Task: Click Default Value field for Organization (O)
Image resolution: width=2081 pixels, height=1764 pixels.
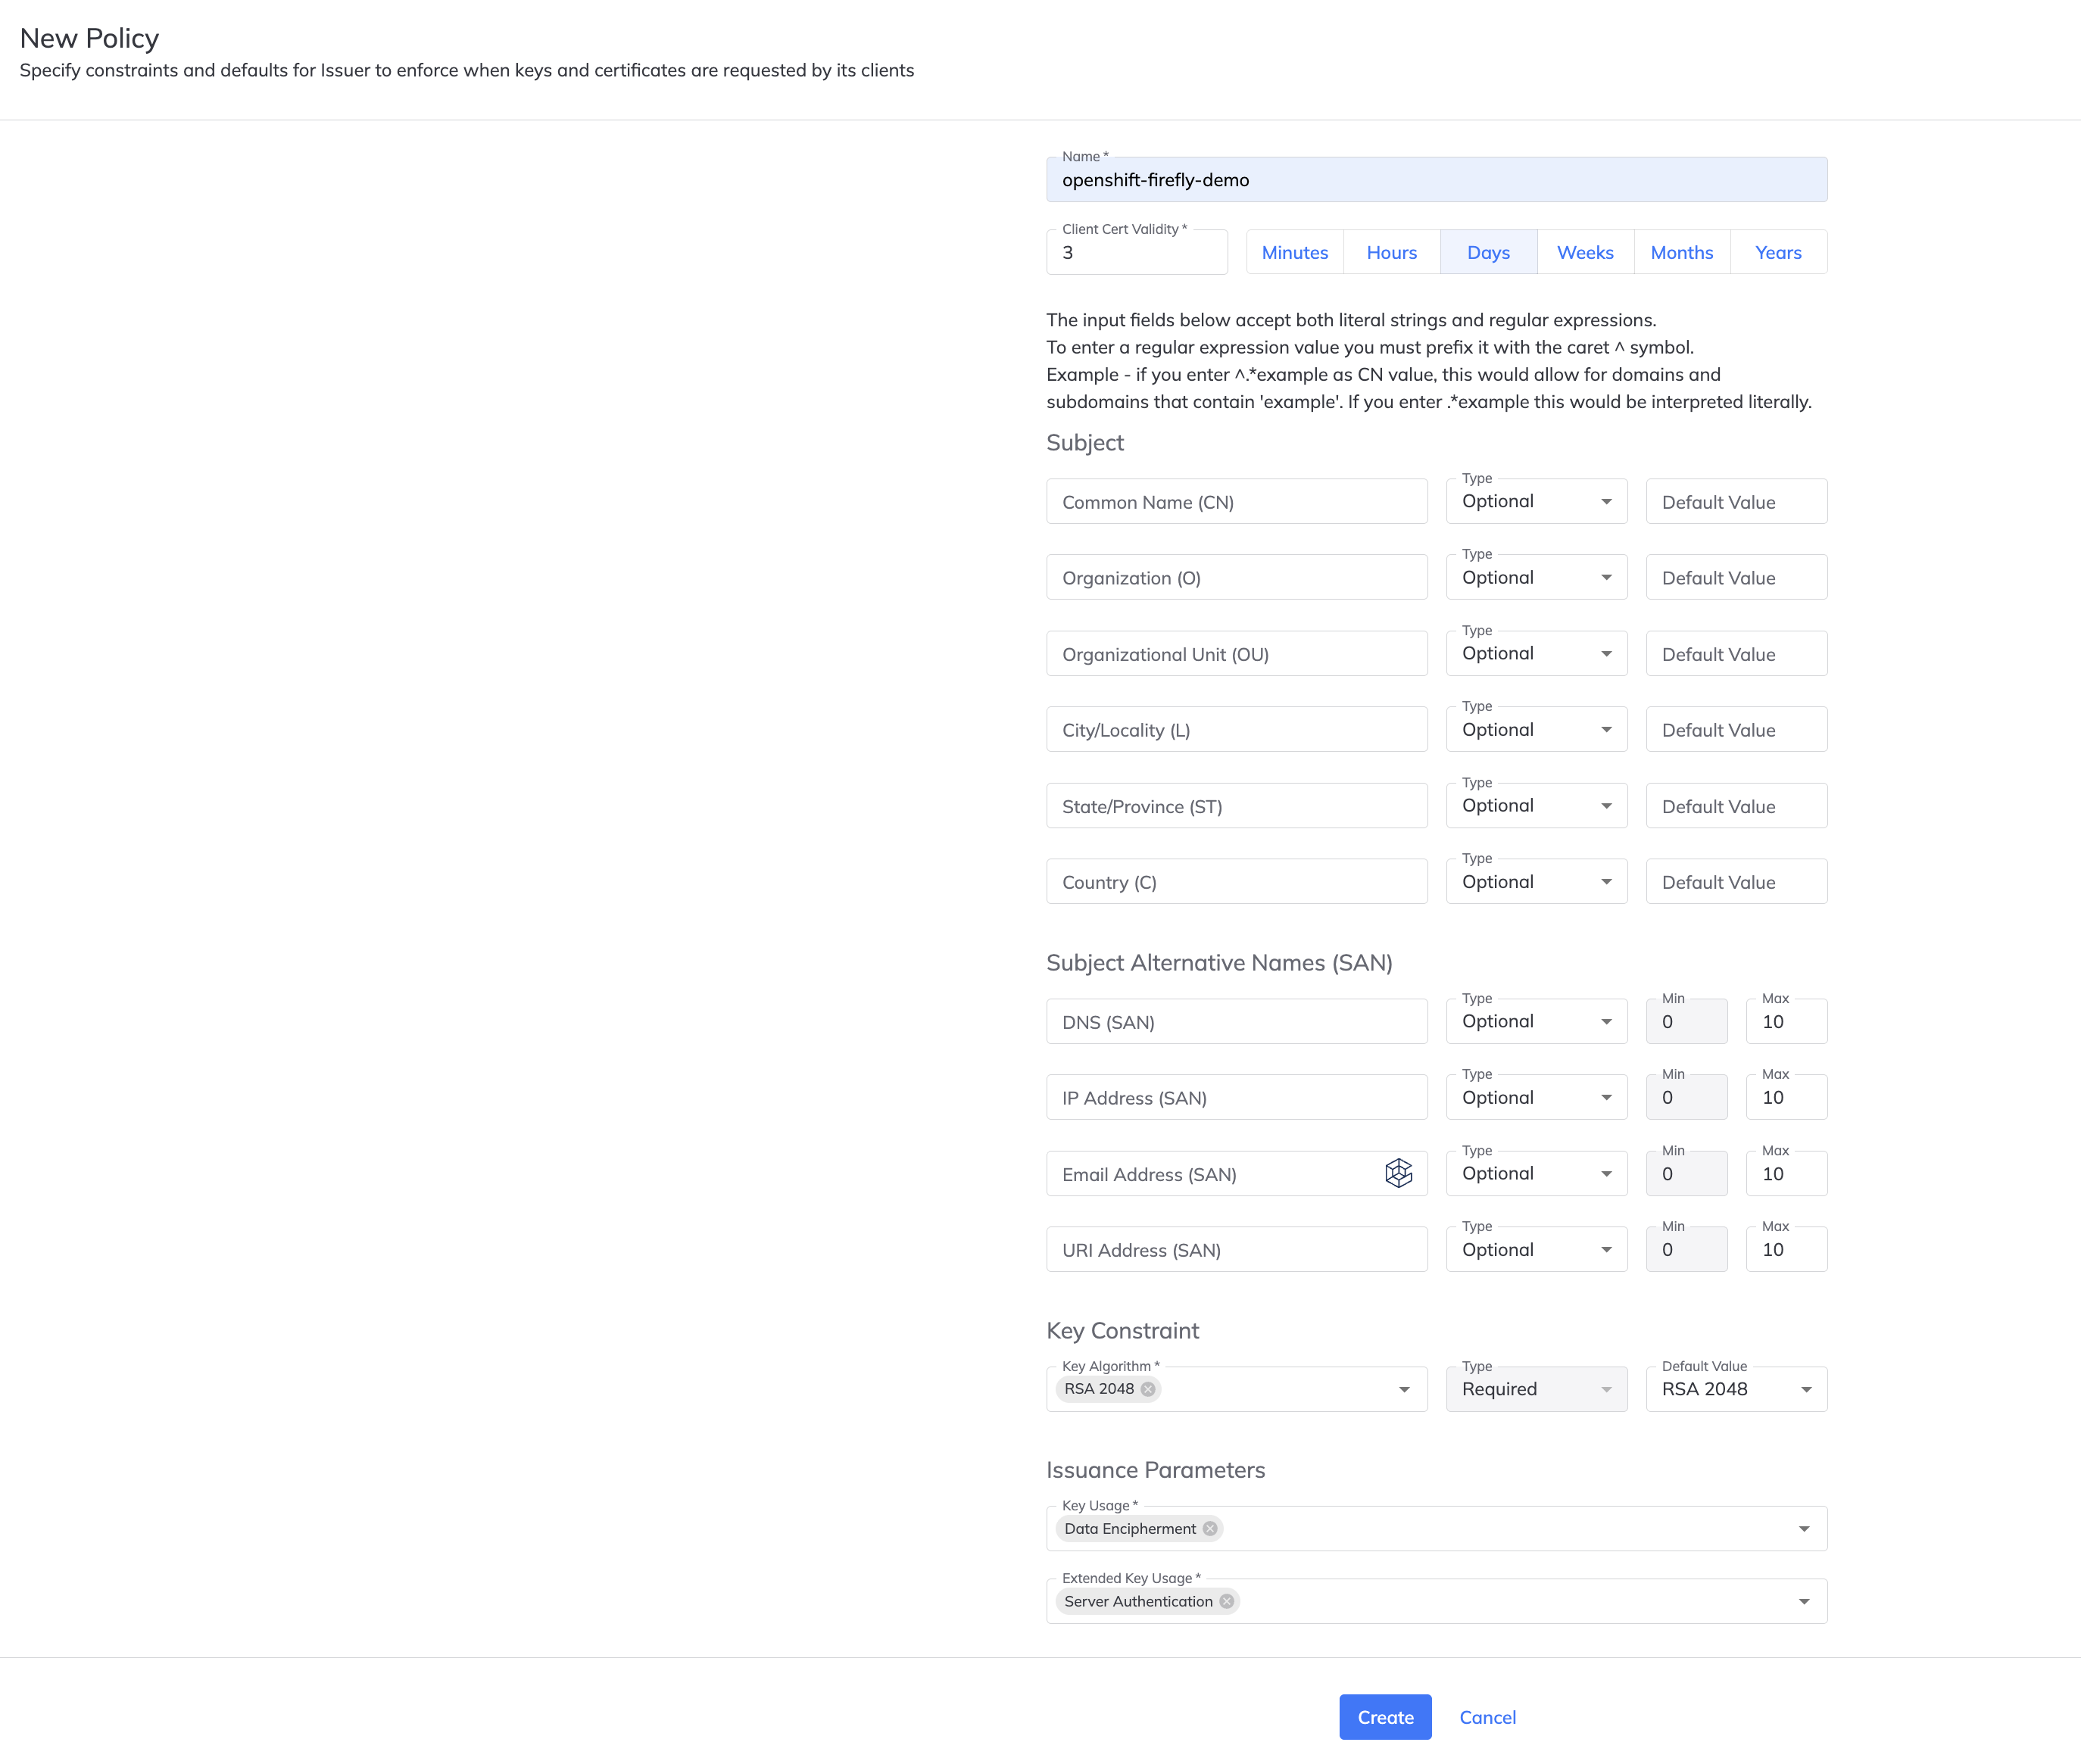Action: pos(1737,577)
